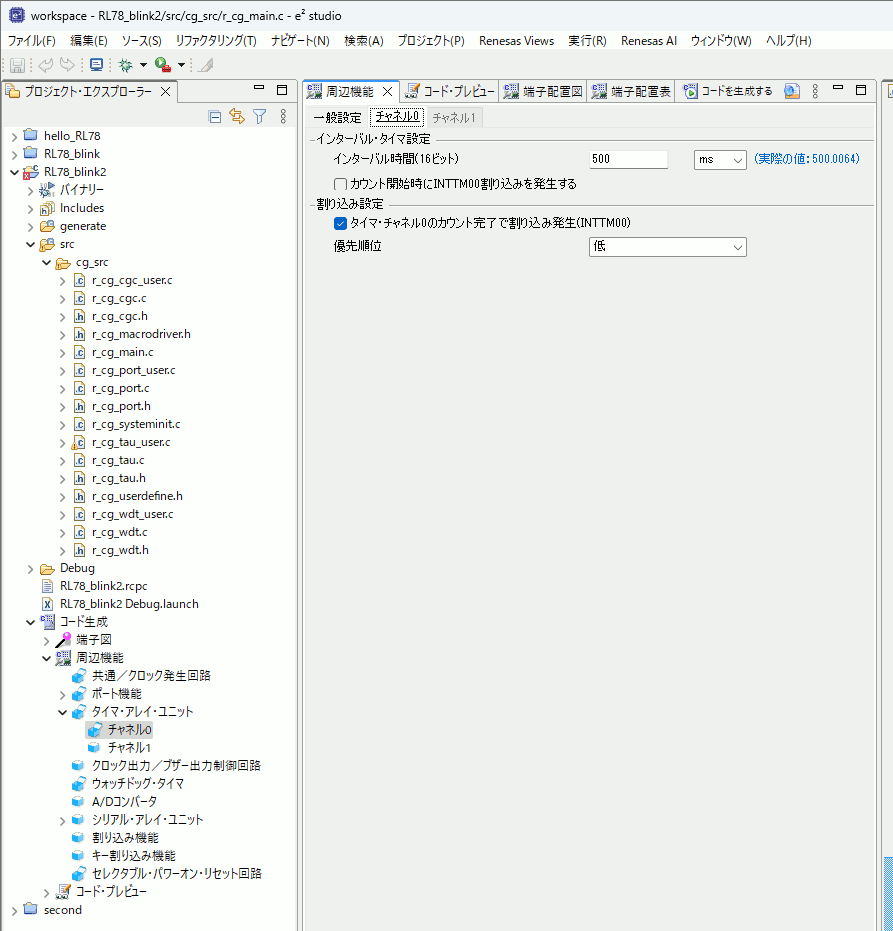The height and width of the screenshot is (931, 893).
Task: Select チャネル1 in the project tree
Action: (x=129, y=748)
